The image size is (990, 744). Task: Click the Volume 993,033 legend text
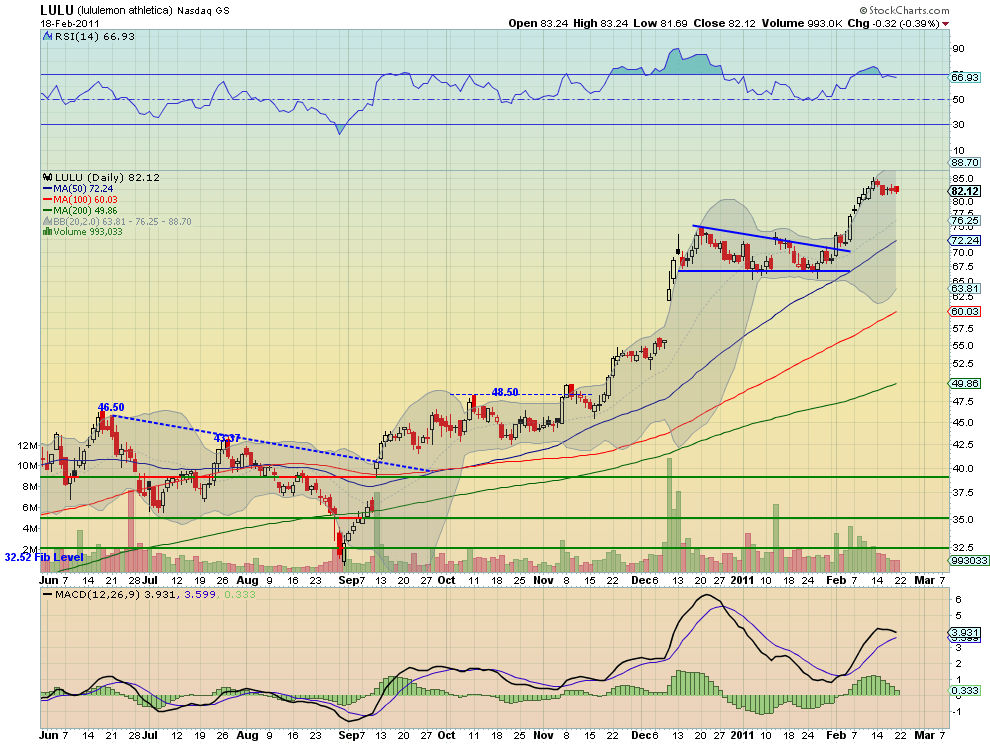pos(88,232)
